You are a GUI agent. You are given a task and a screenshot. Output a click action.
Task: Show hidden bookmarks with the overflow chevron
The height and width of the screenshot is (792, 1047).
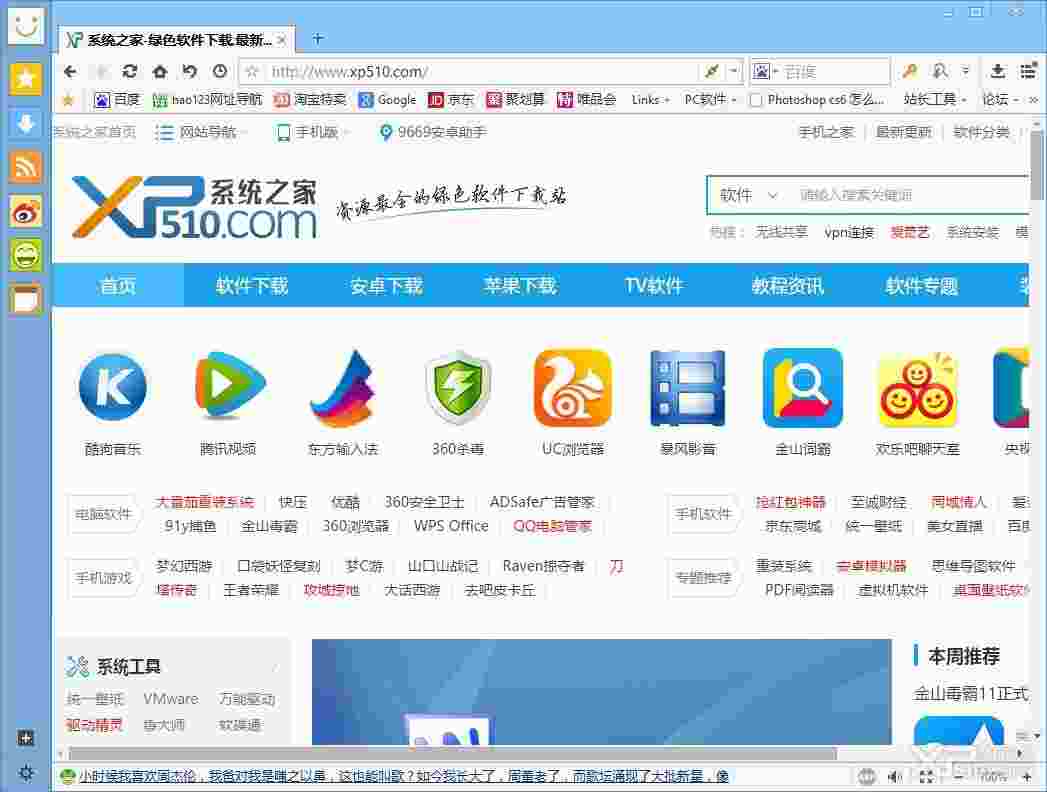[1034, 100]
